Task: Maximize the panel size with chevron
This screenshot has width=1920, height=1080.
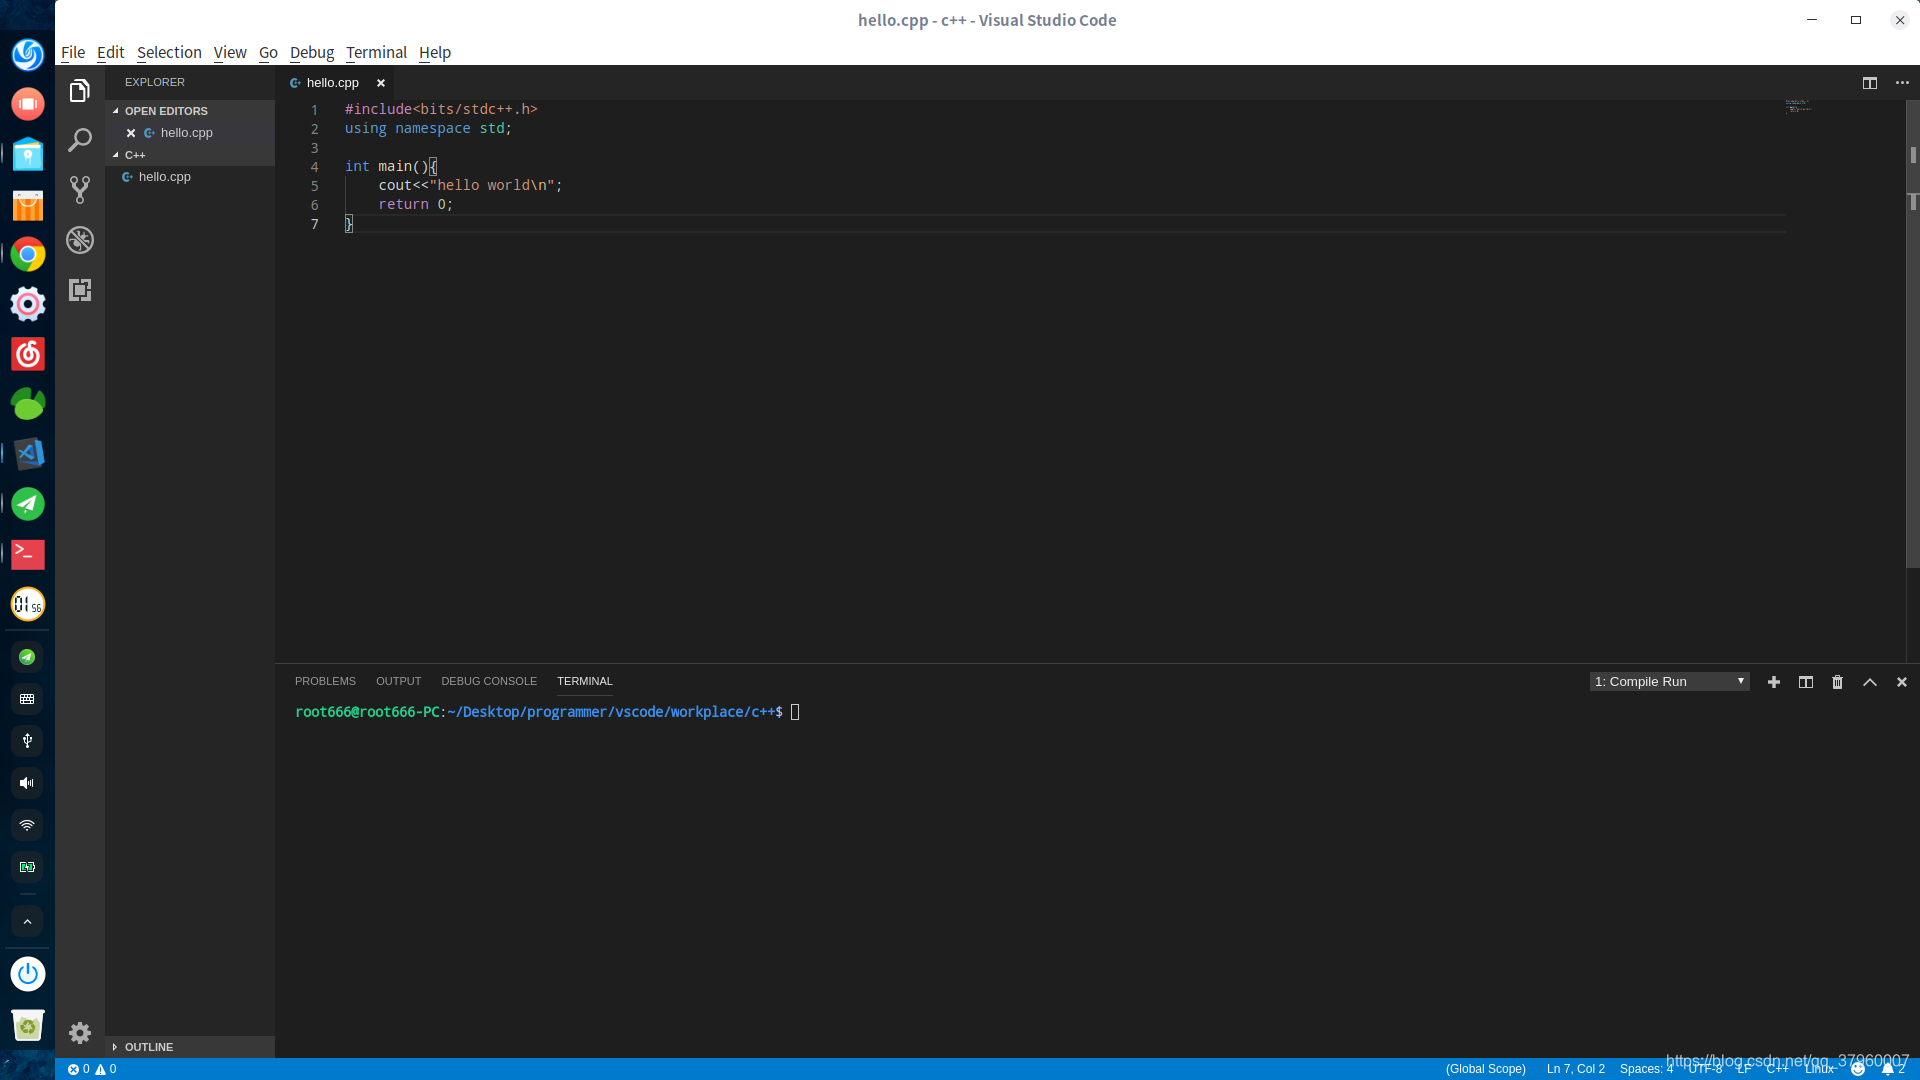Action: (1869, 682)
